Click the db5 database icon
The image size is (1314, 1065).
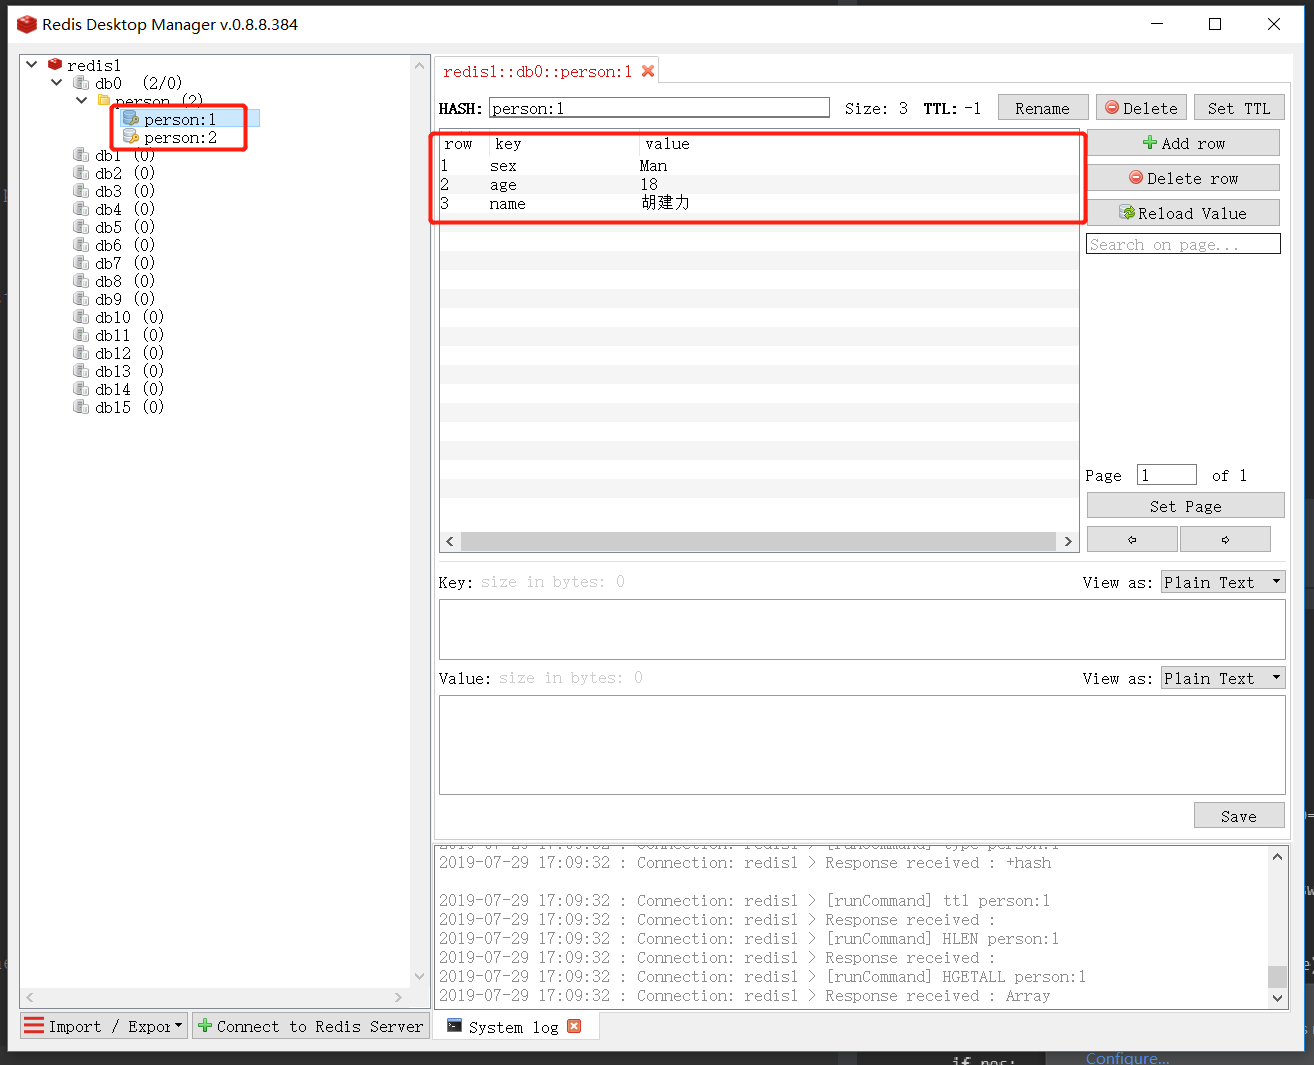tap(81, 227)
